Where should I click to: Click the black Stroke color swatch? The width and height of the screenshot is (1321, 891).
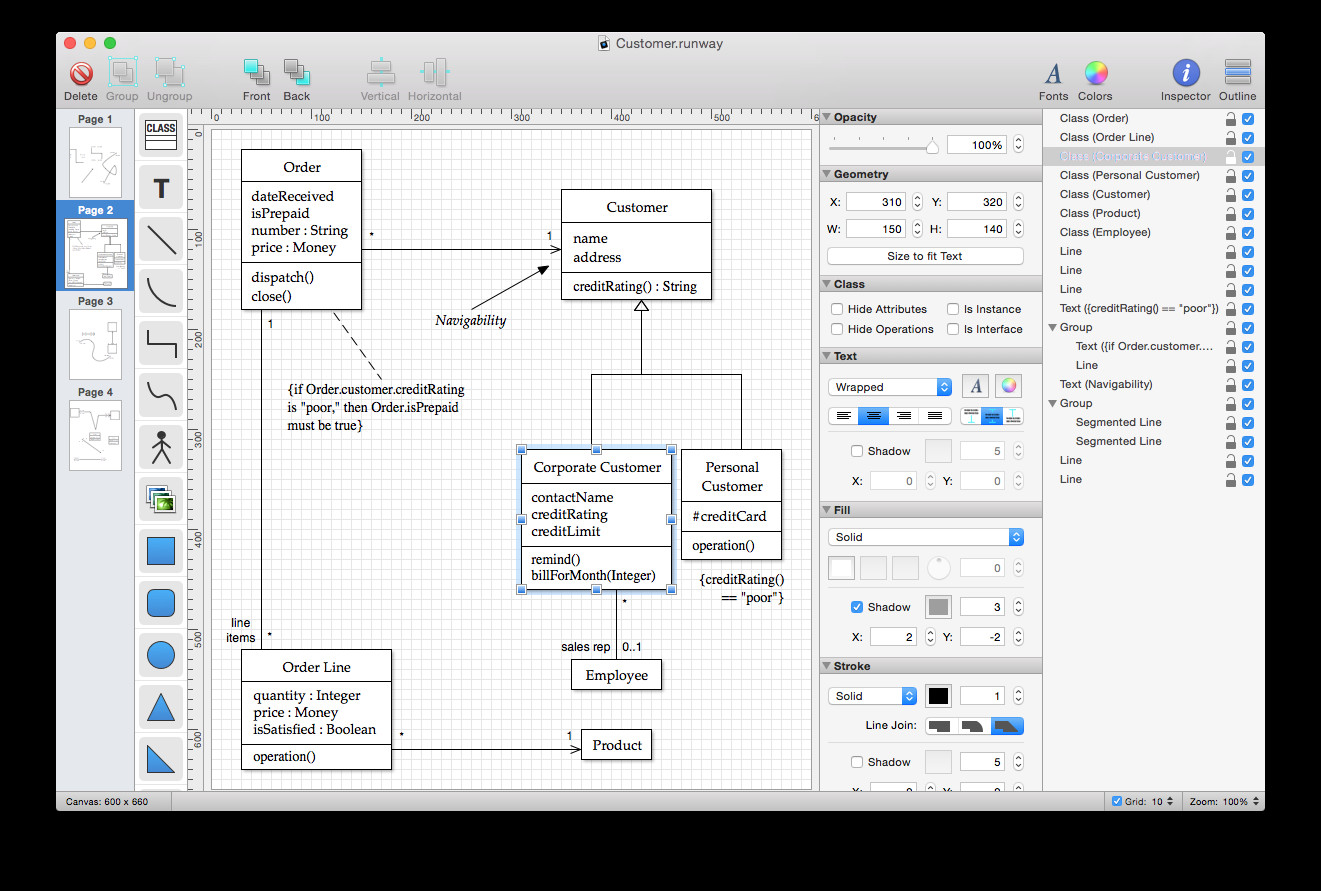938,696
